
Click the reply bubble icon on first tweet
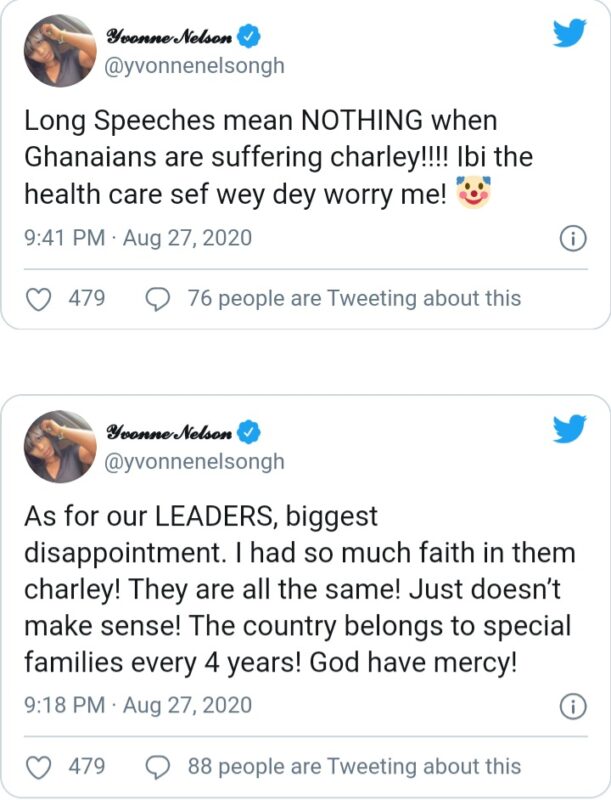click(x=157, y=298)
